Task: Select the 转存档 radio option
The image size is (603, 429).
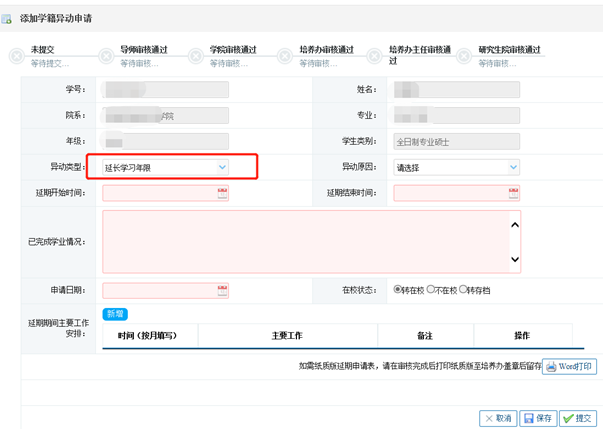Action: click(464, 290)
